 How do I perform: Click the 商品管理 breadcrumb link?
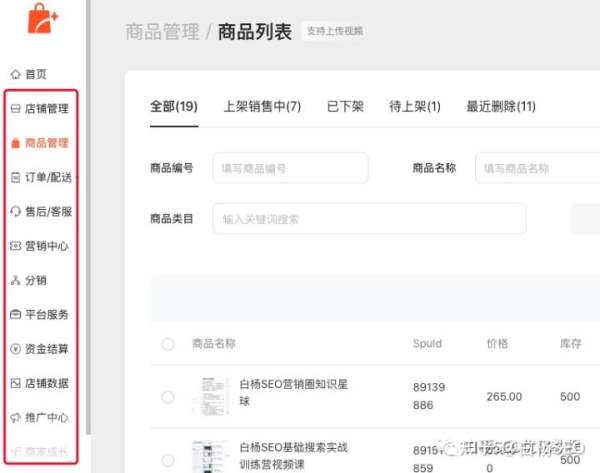click(162, 32)
